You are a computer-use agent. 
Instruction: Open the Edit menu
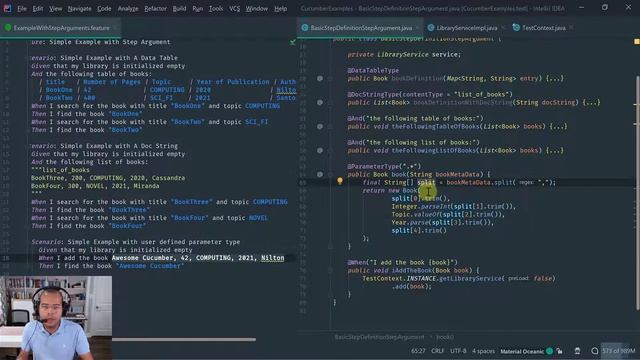[38, 9]
